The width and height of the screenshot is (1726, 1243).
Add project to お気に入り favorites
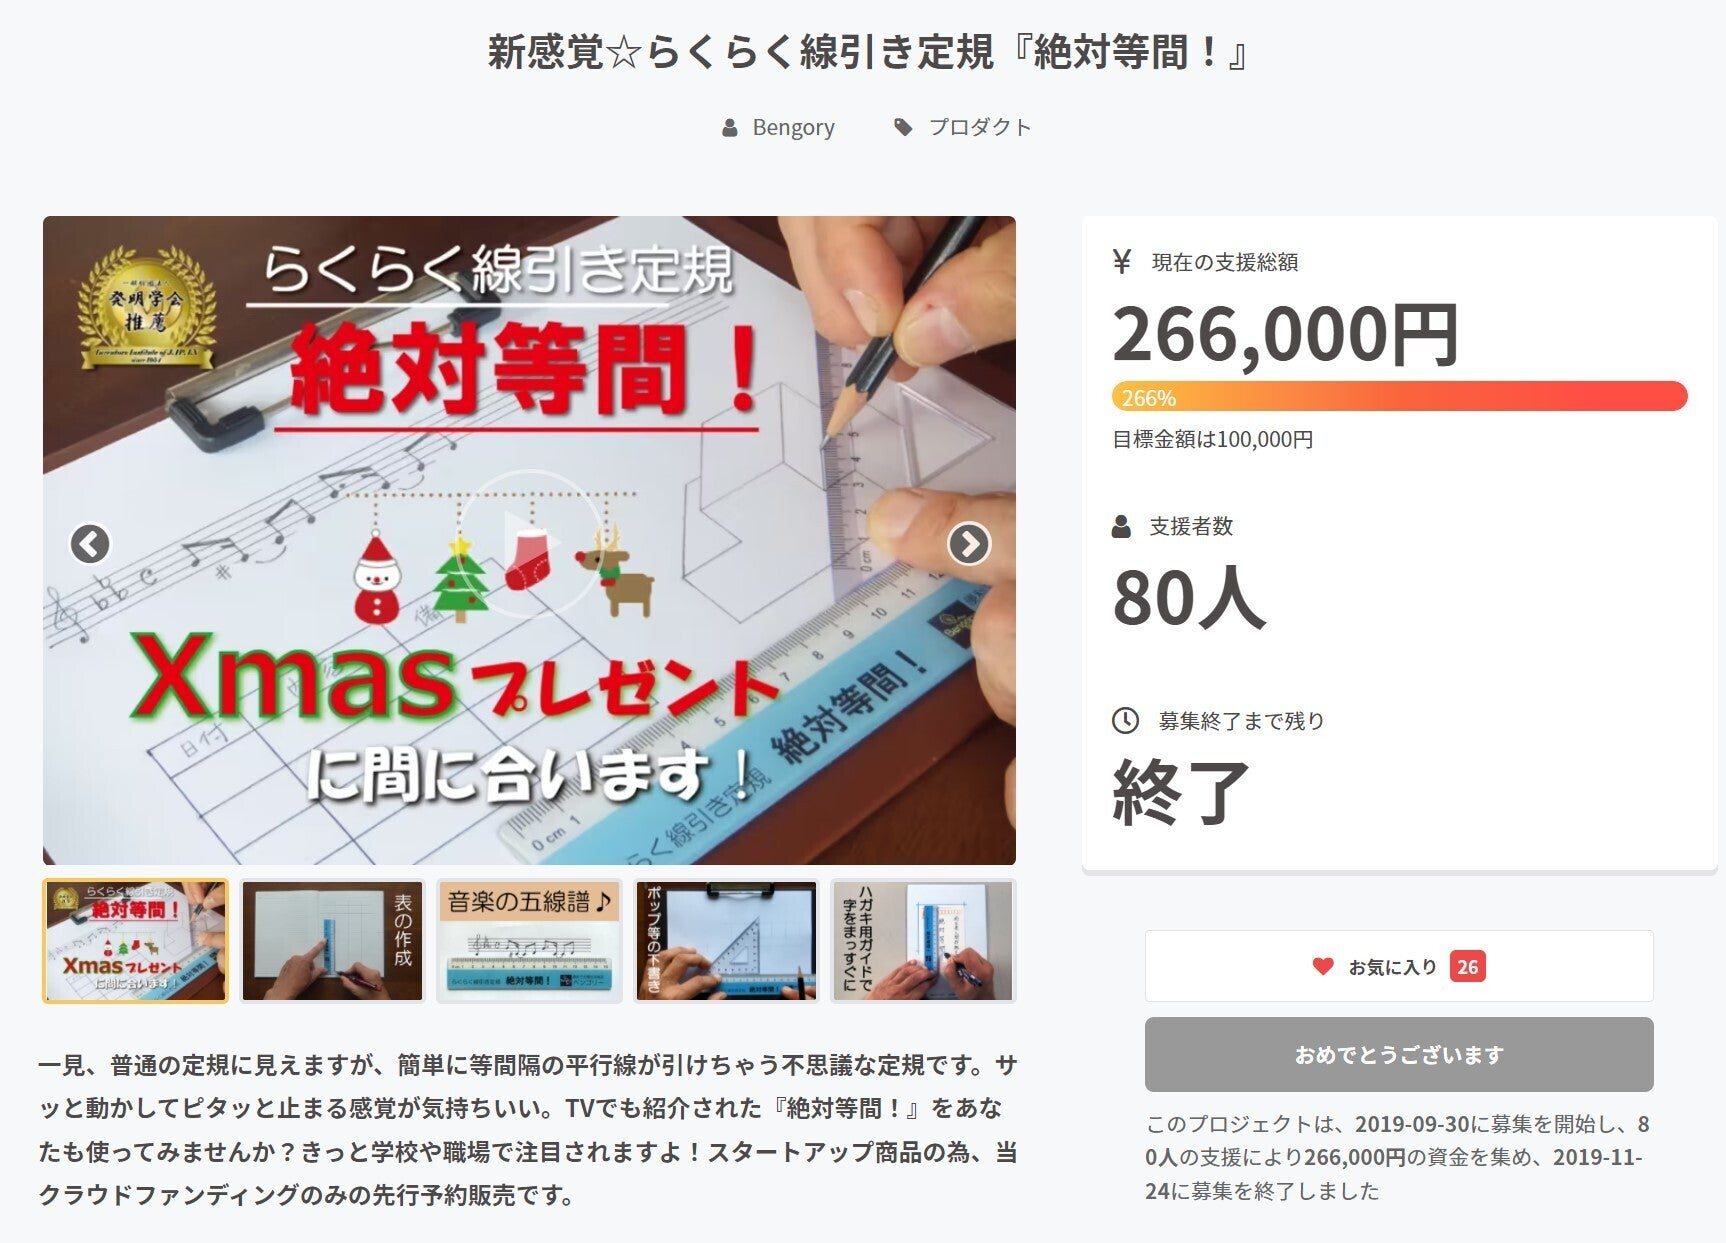click(x=1399, y=966)
